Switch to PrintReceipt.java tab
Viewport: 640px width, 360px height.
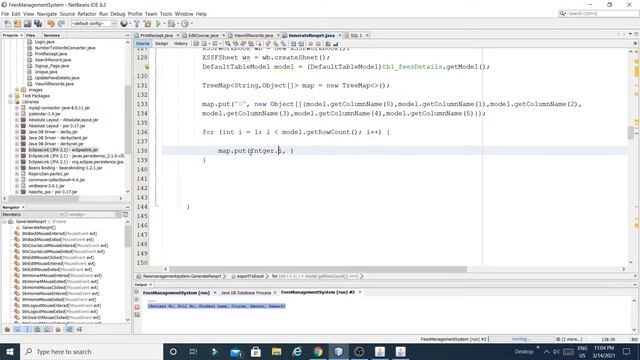[156, 36]
